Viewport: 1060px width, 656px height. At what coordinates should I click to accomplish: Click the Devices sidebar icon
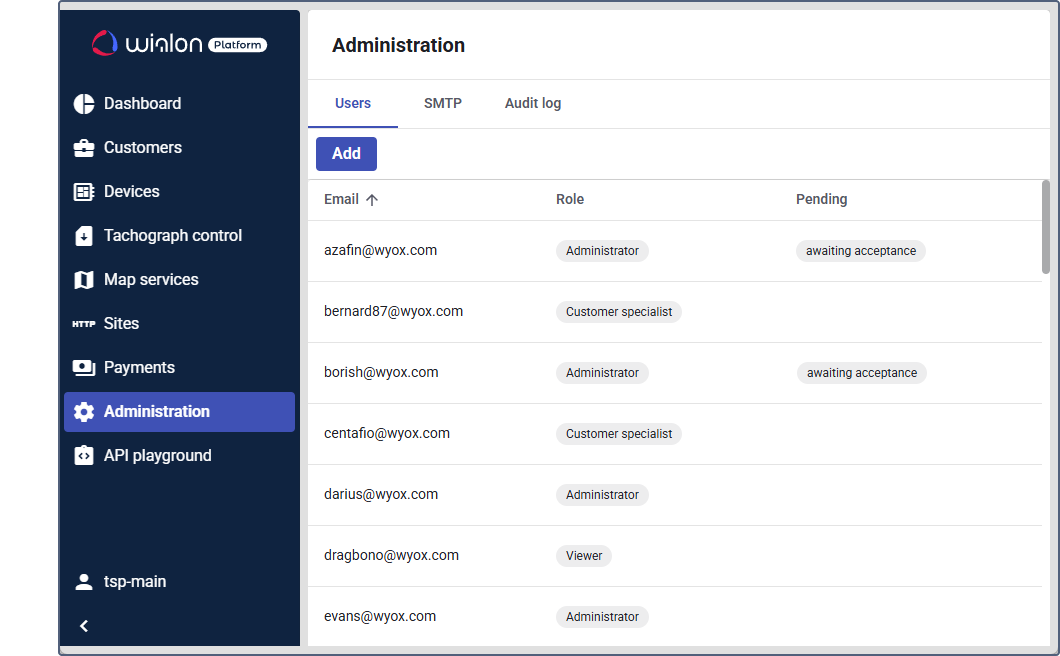click(84, 192)
